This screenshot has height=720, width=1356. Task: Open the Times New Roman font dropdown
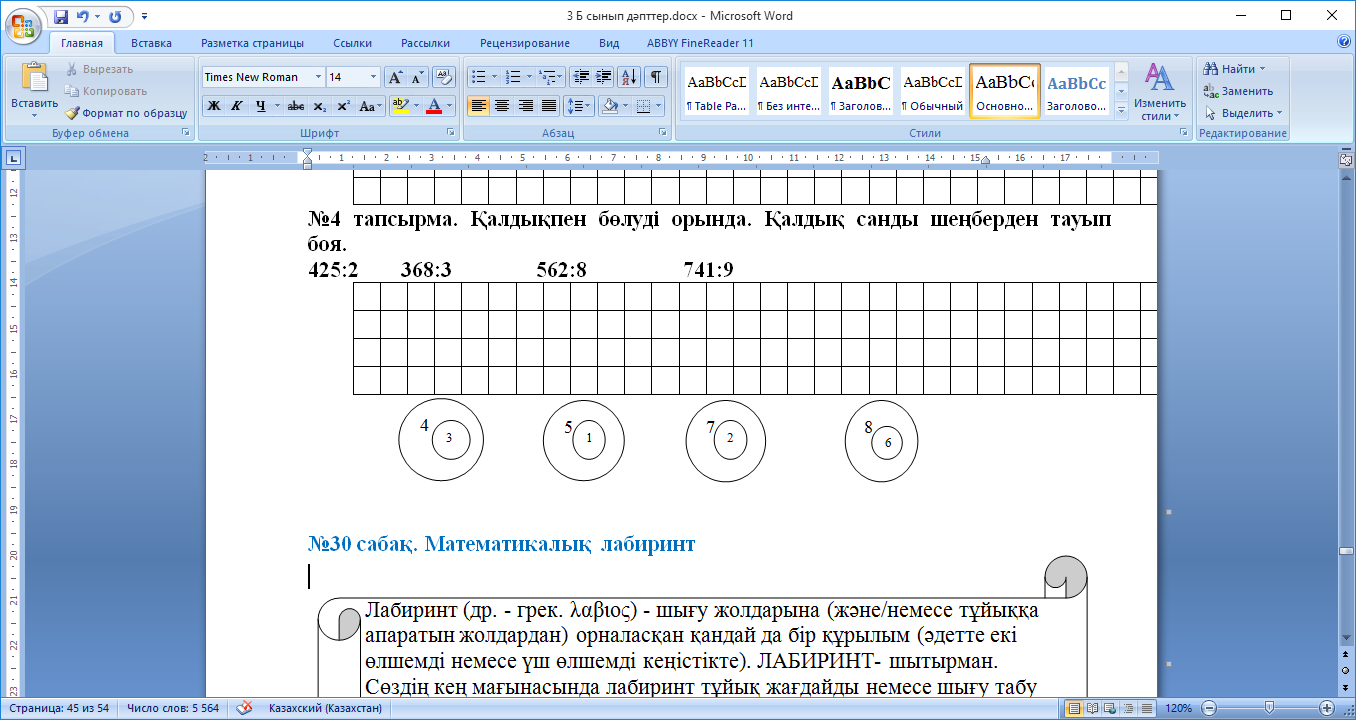pyautogui.click(x=319, y=77)
